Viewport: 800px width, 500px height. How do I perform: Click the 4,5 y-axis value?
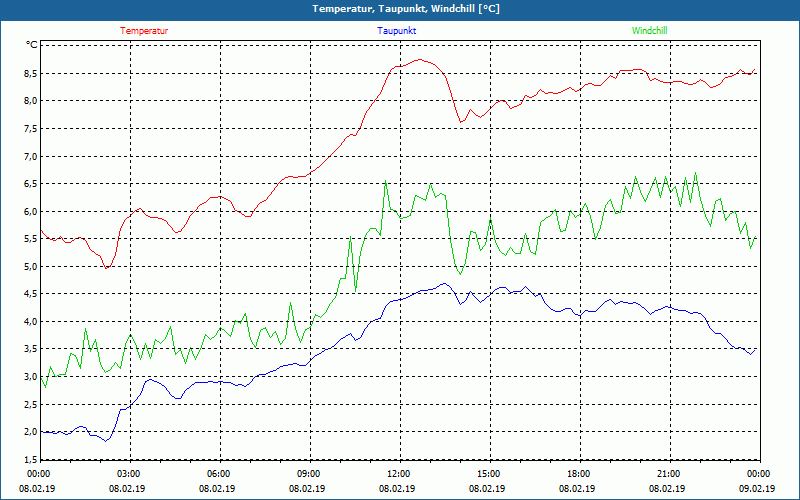pos(31,294)
